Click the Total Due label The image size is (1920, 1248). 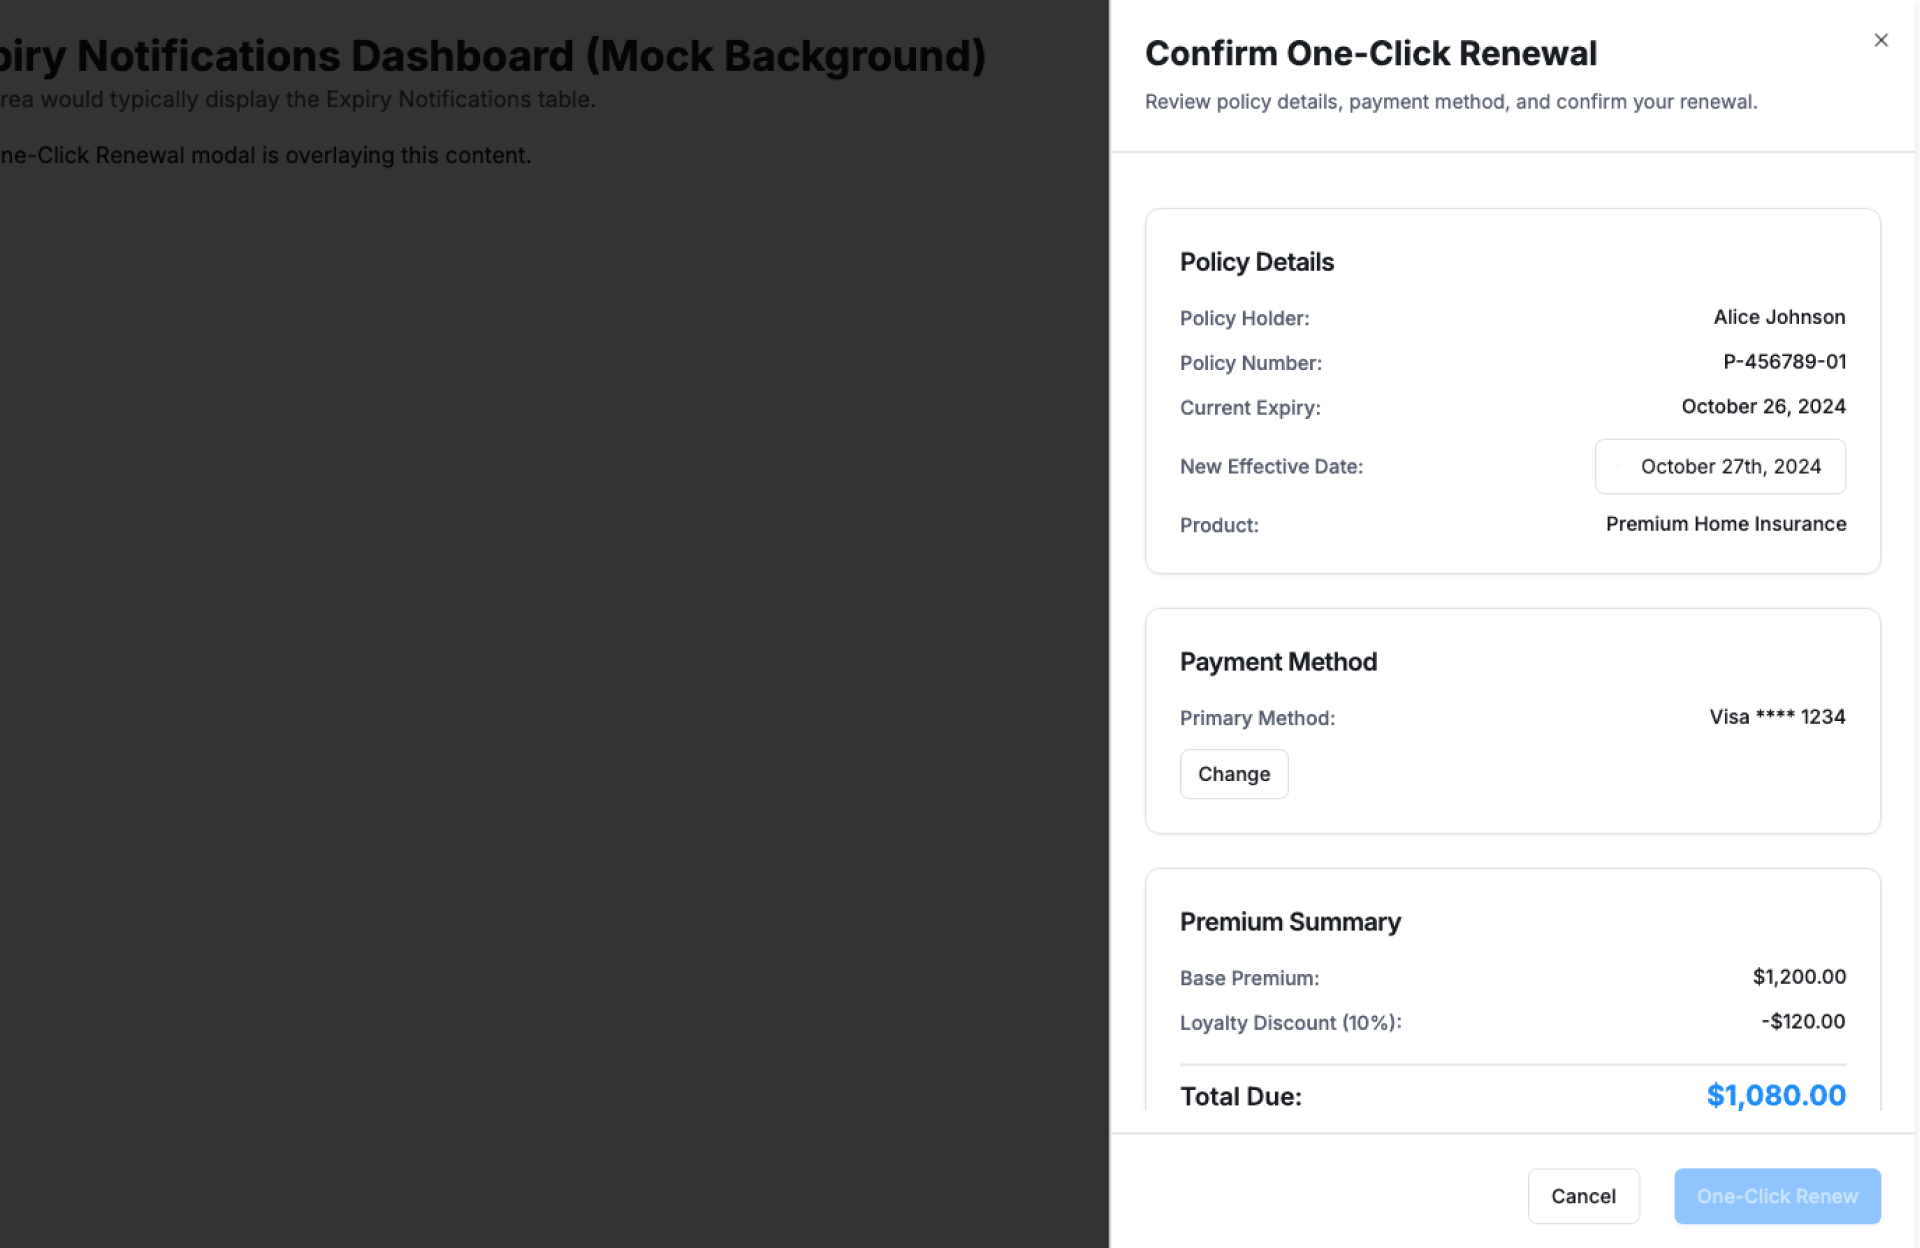1240,1097
